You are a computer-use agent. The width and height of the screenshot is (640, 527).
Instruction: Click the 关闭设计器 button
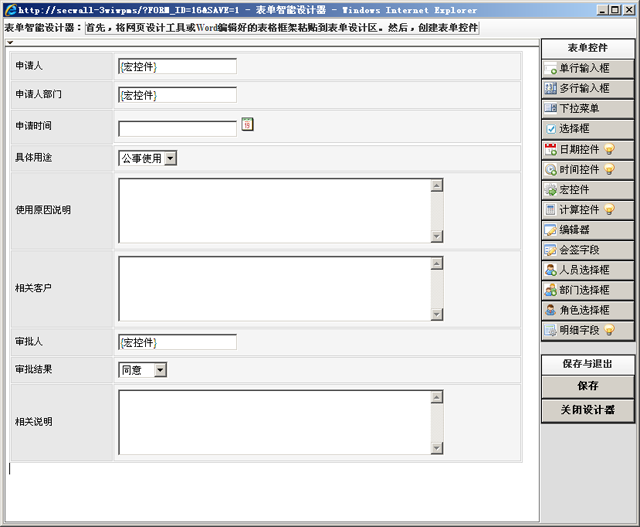(587, 410)
